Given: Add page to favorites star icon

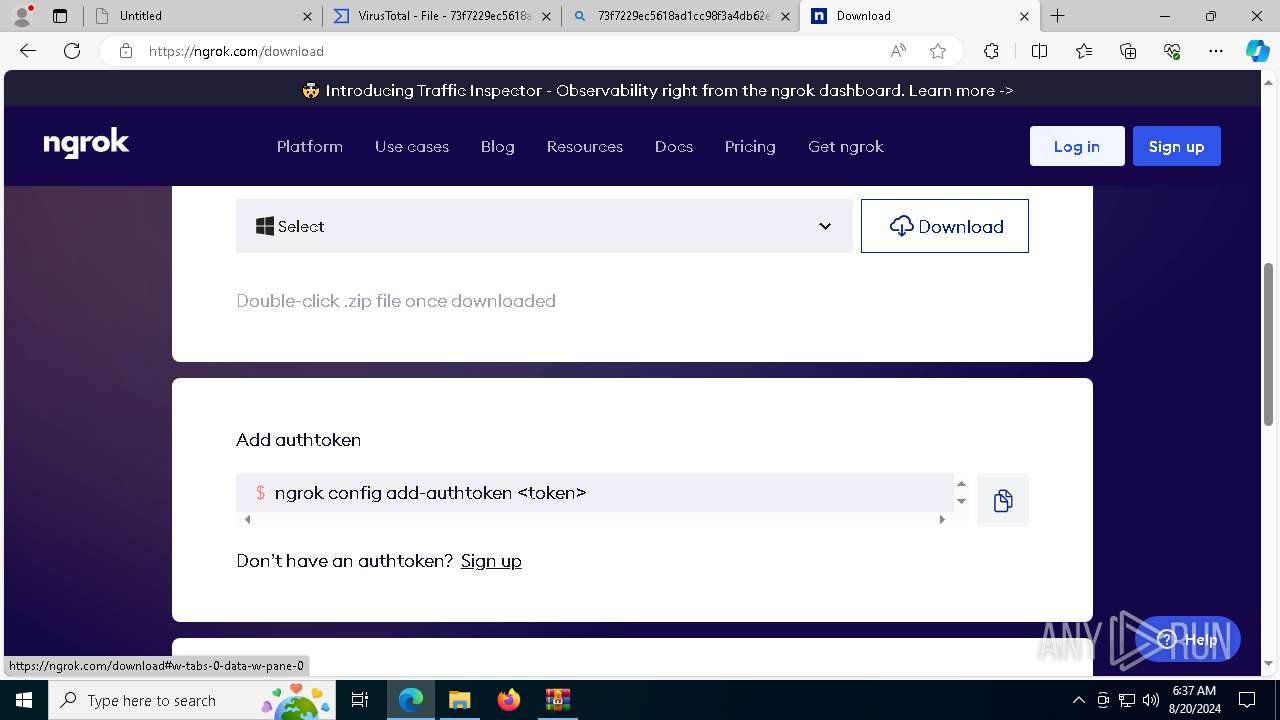Looking at the screenshot, I should 938,51.
